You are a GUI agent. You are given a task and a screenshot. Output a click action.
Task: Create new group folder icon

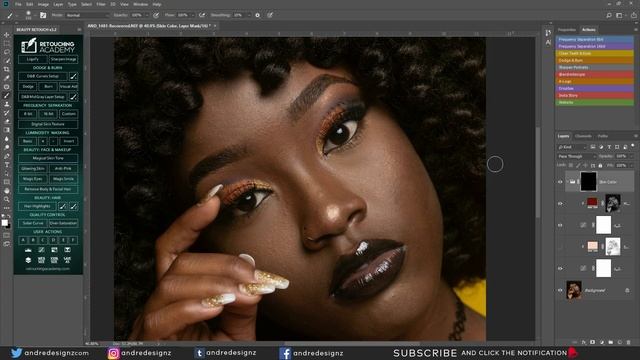pyautogui.click(x=610, y=342)
